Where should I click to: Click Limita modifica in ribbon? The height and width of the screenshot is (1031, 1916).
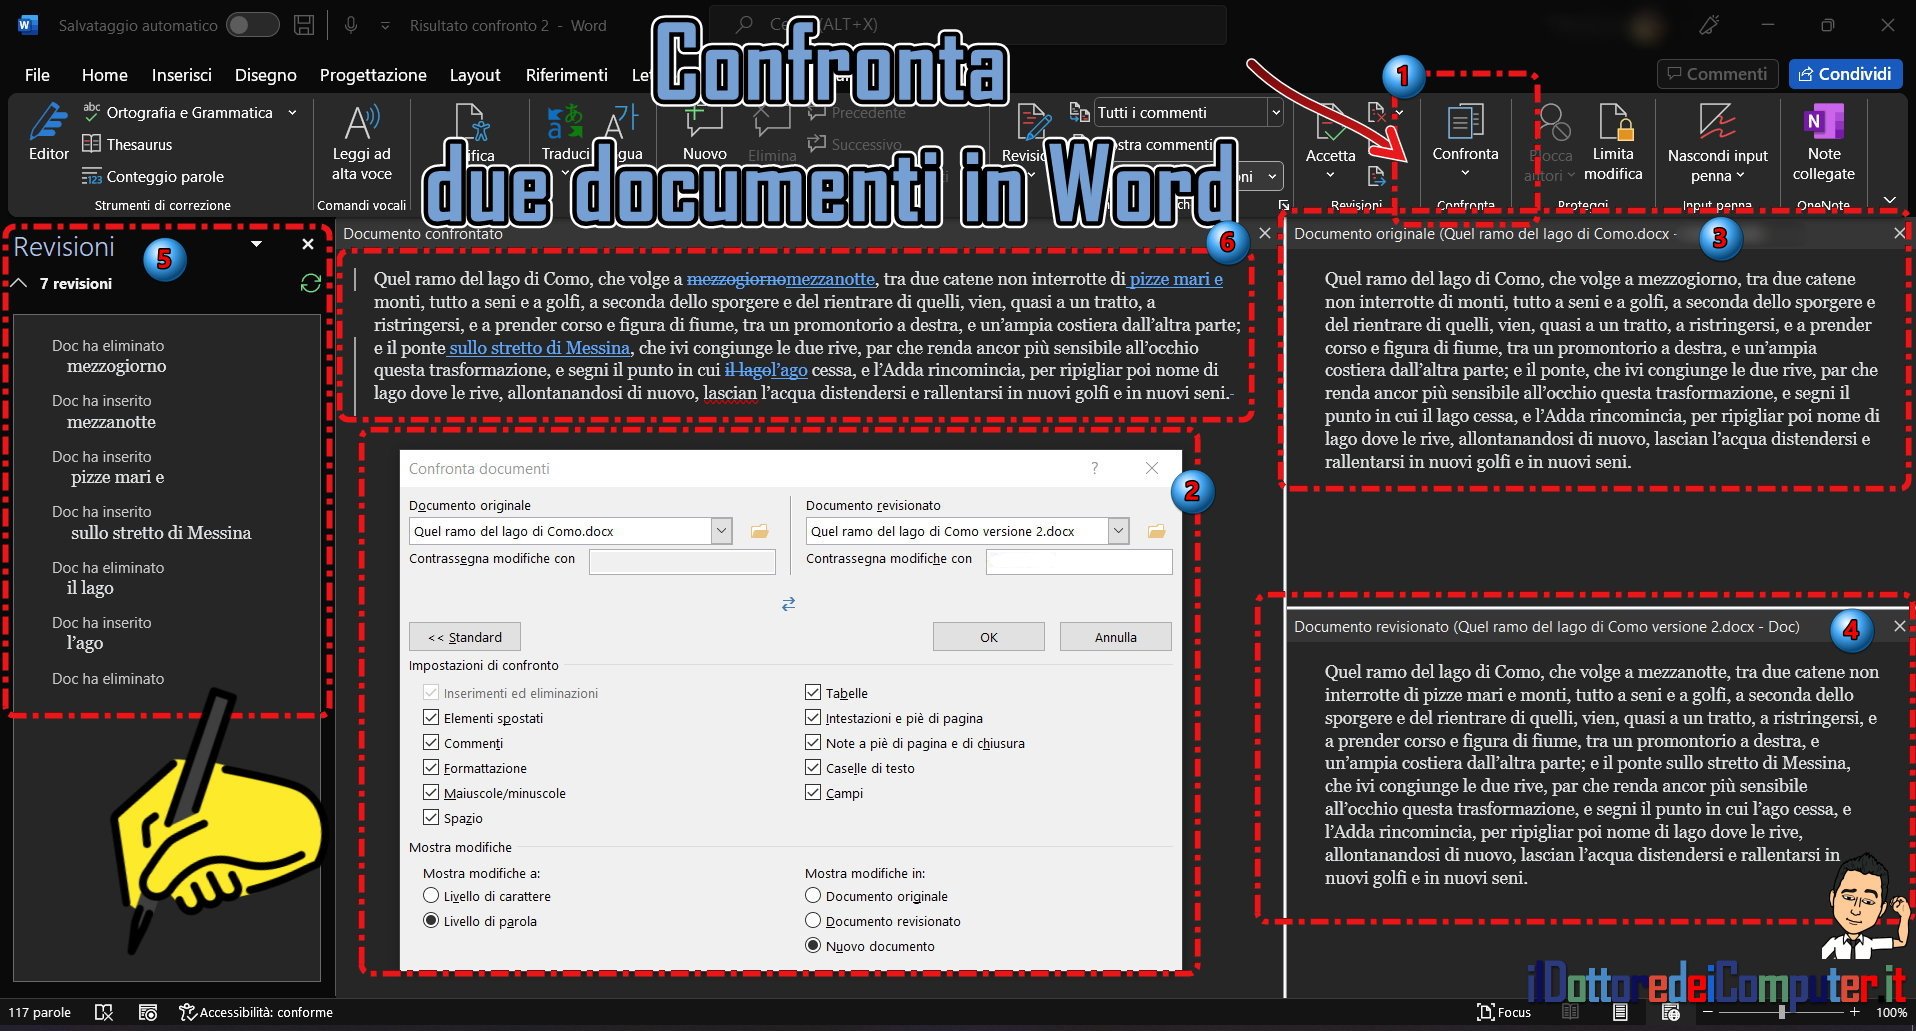[x=1613, y=143]
